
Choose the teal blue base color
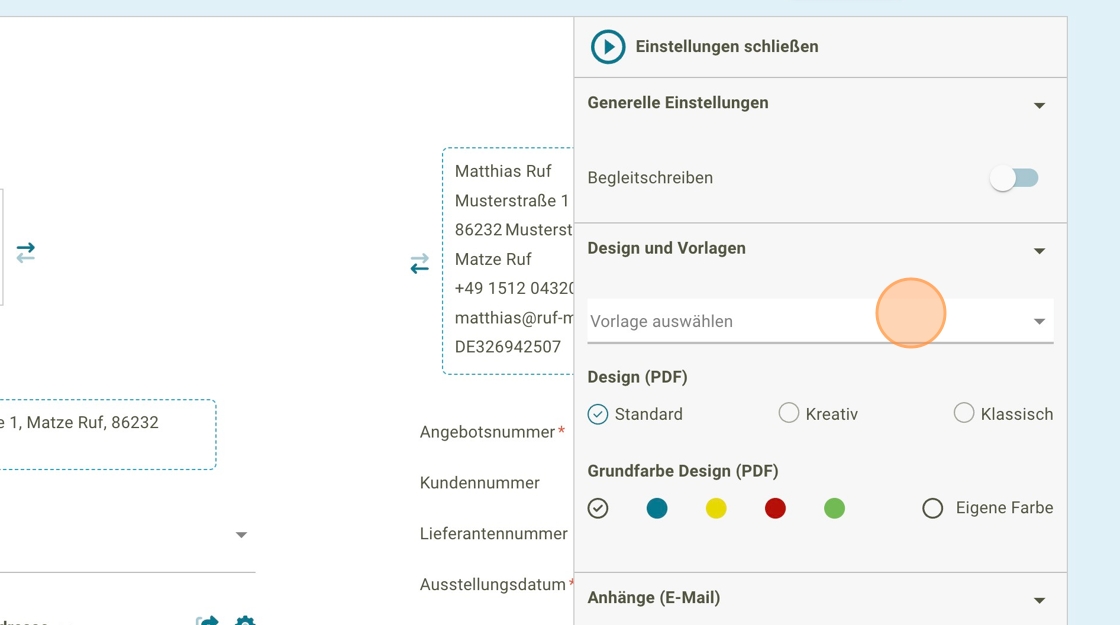click(657, 509)
